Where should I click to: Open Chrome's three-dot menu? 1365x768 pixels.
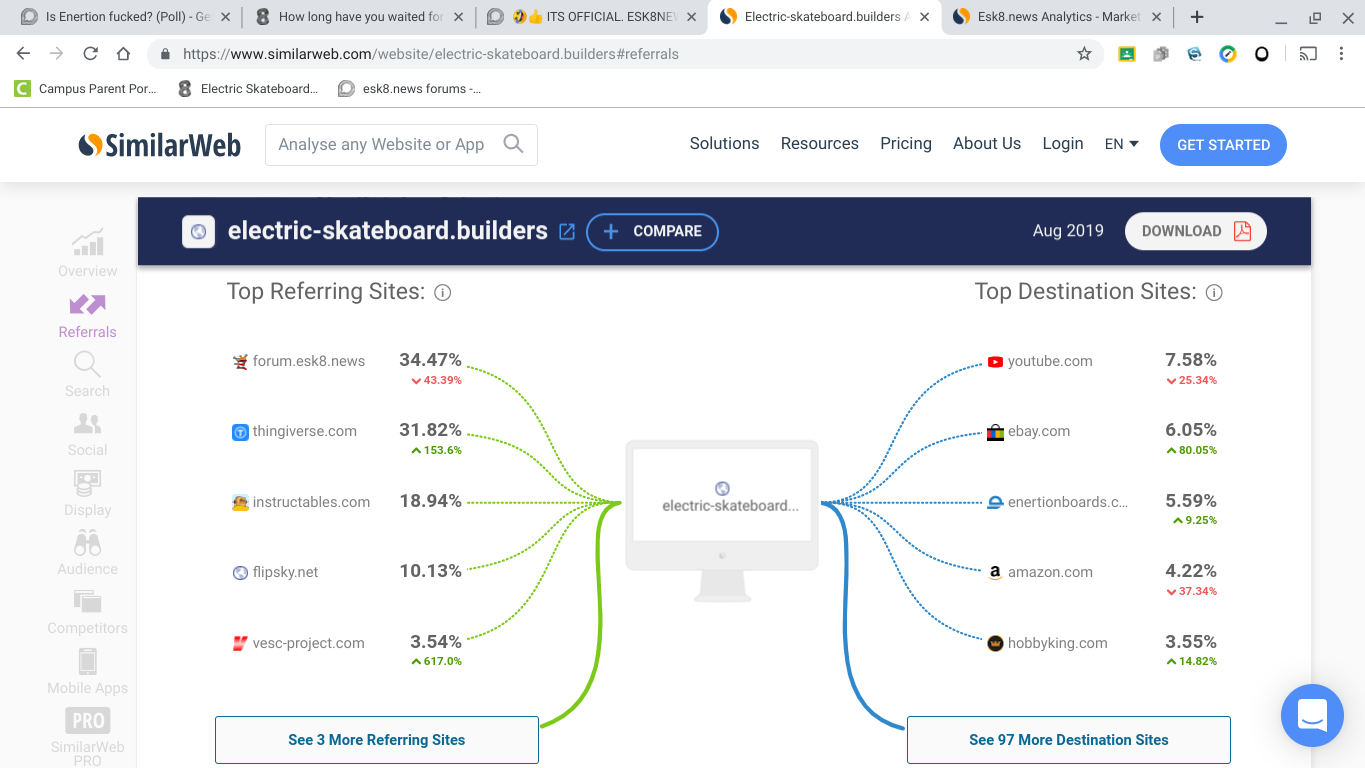click(x=1342, y=54)
